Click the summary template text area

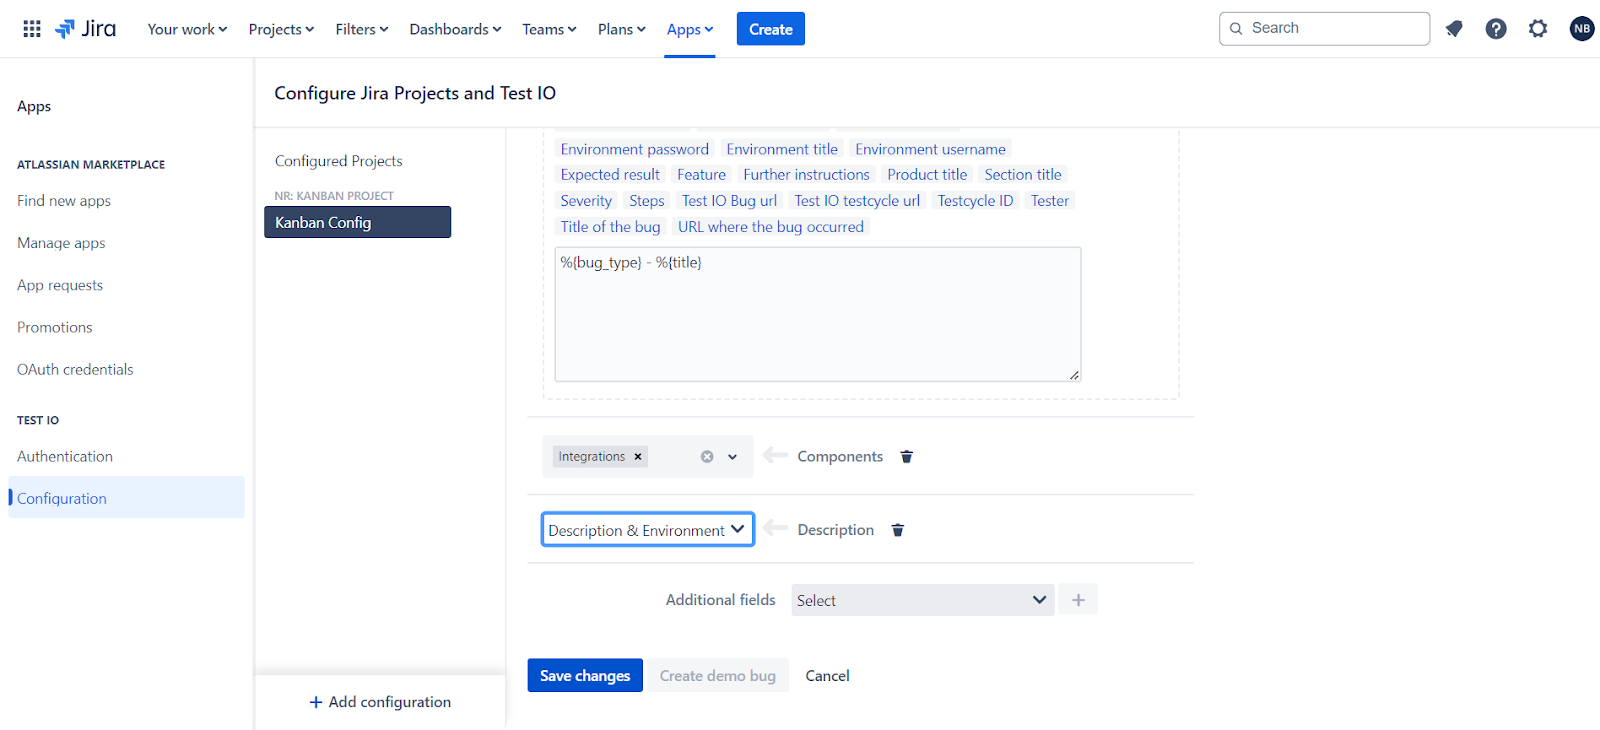[818, 314]
